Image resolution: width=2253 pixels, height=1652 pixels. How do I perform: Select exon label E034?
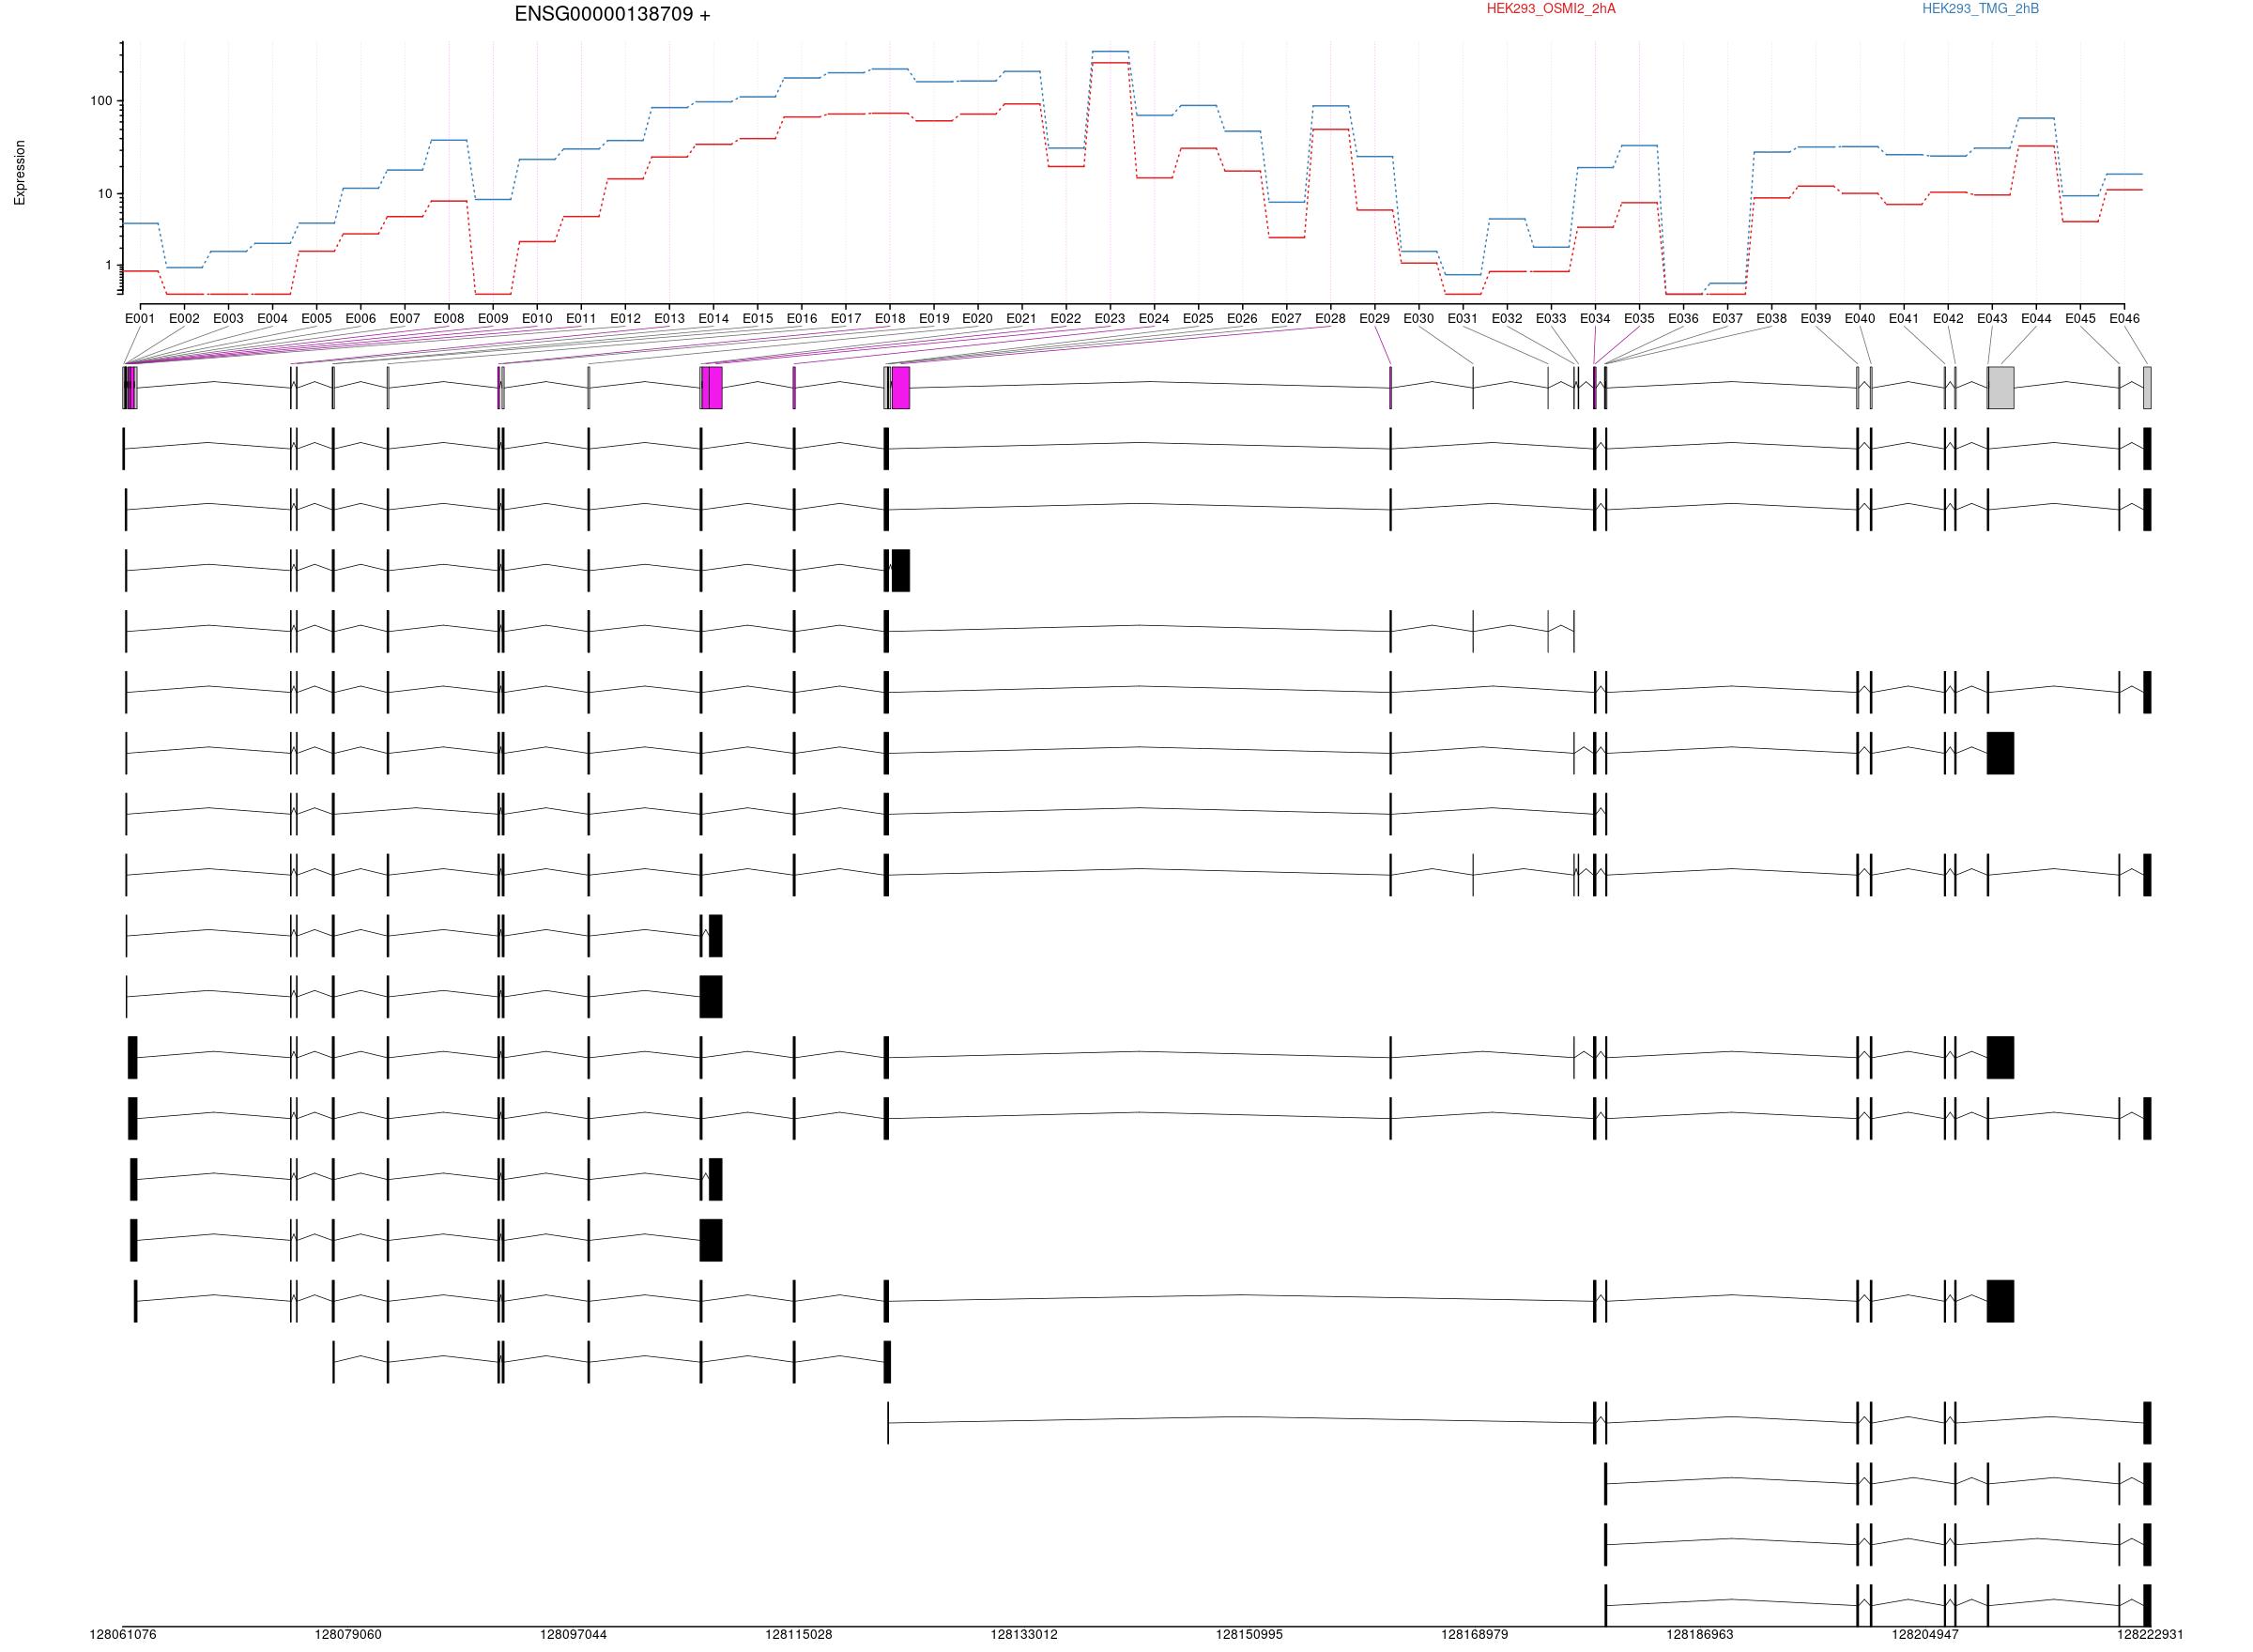1595,319
